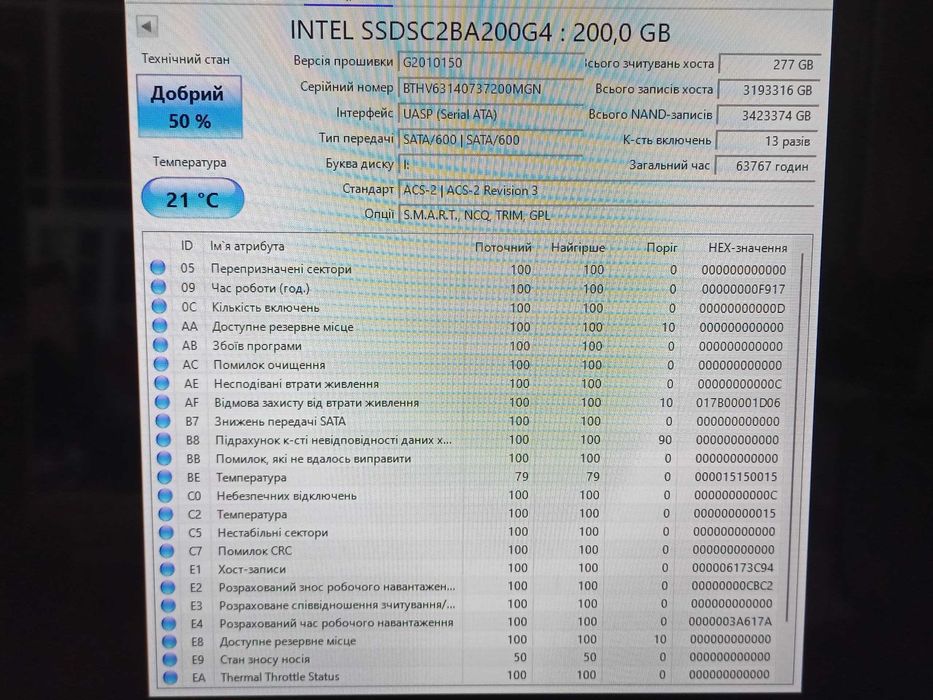
Task: Click the status circle for attribute 0C
Action: click(159, 306)
